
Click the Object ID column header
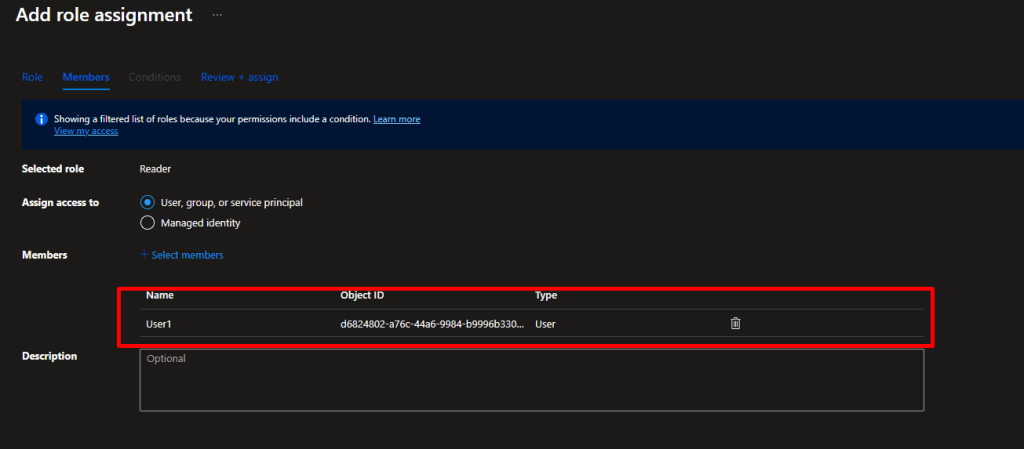pos(362,295)
